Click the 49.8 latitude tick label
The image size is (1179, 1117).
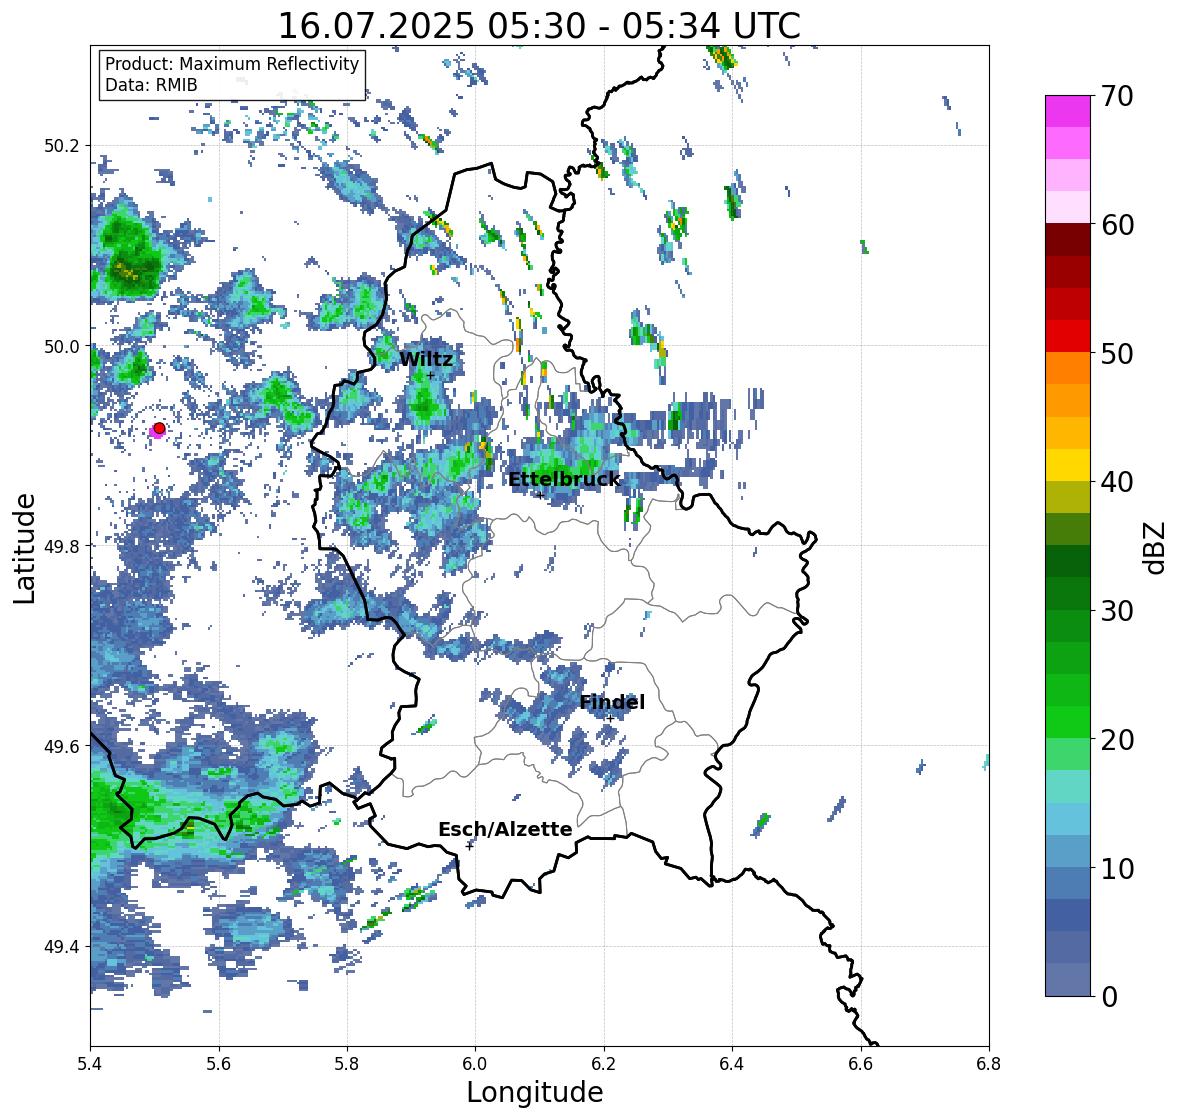click(x=62, y=546)
